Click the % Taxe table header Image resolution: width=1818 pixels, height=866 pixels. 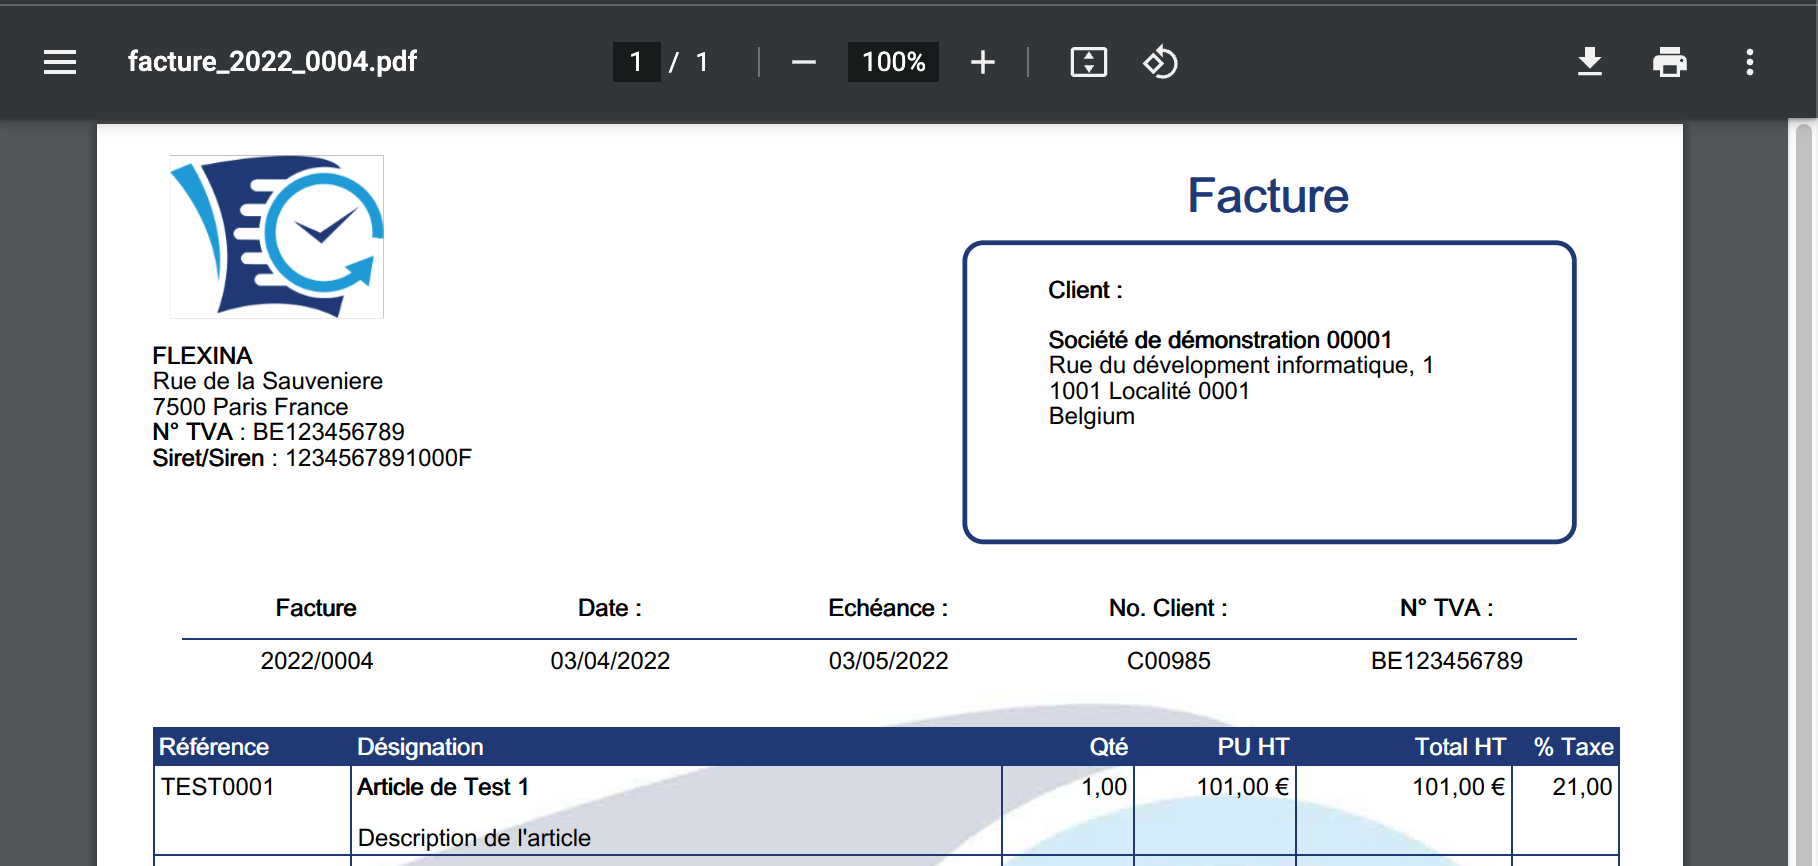(x=1574, y=747)
